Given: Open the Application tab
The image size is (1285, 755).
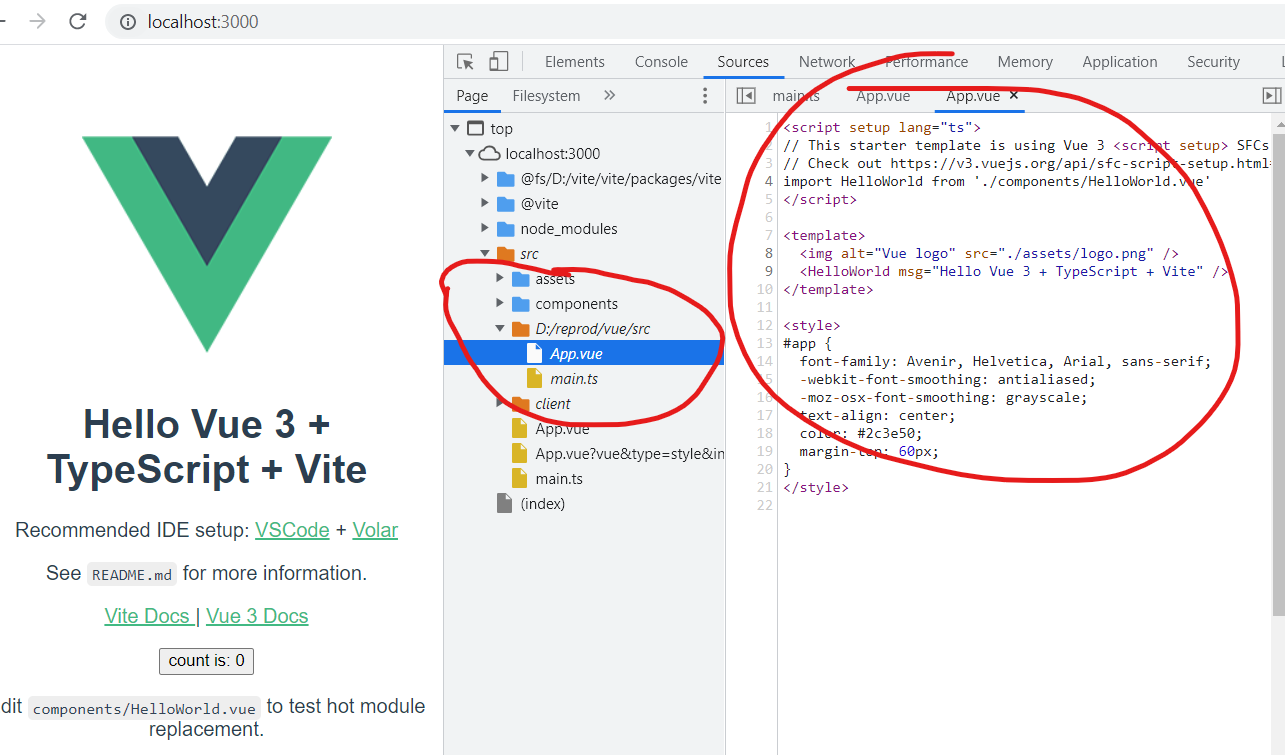Looking at the screenshot, I should pyautogui.click(x=1119, y=62).
